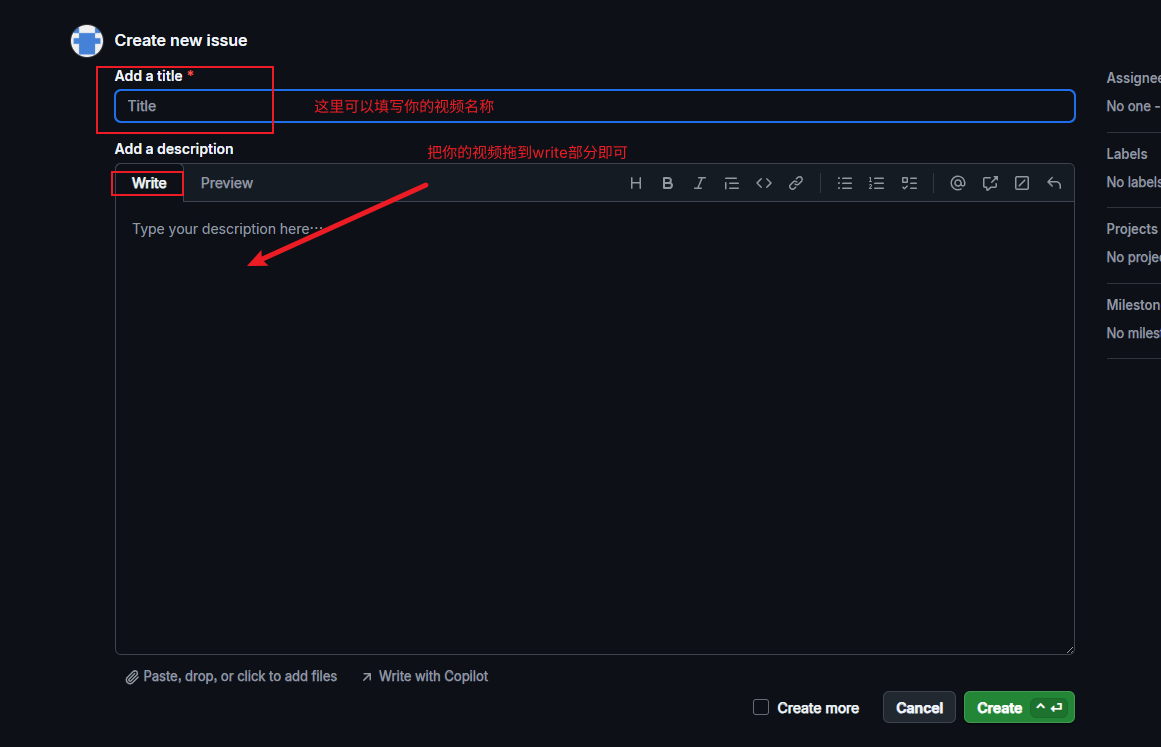Open saved replies arrow icon
Image resolution: width=1161 pixels, height=747 pixels.
(1054, 183)
